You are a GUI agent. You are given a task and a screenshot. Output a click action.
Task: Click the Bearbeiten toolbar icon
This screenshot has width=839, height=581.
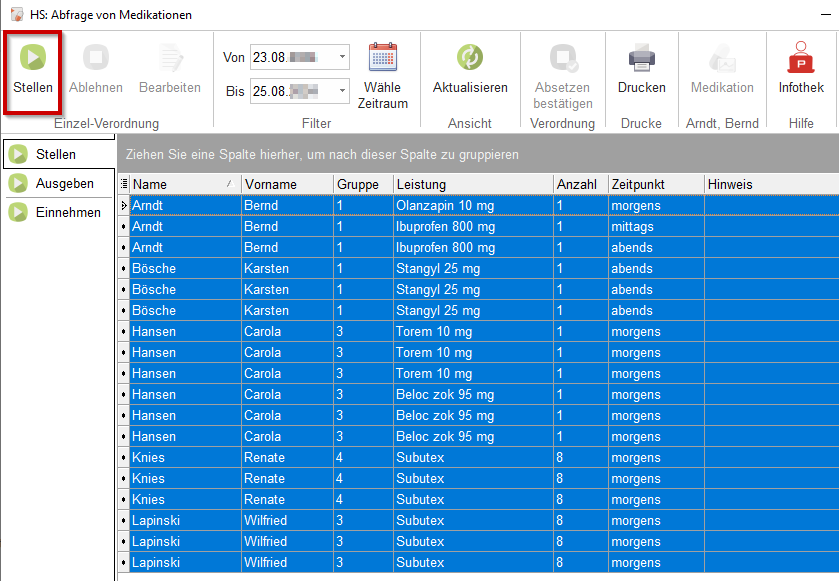(169, 58)
